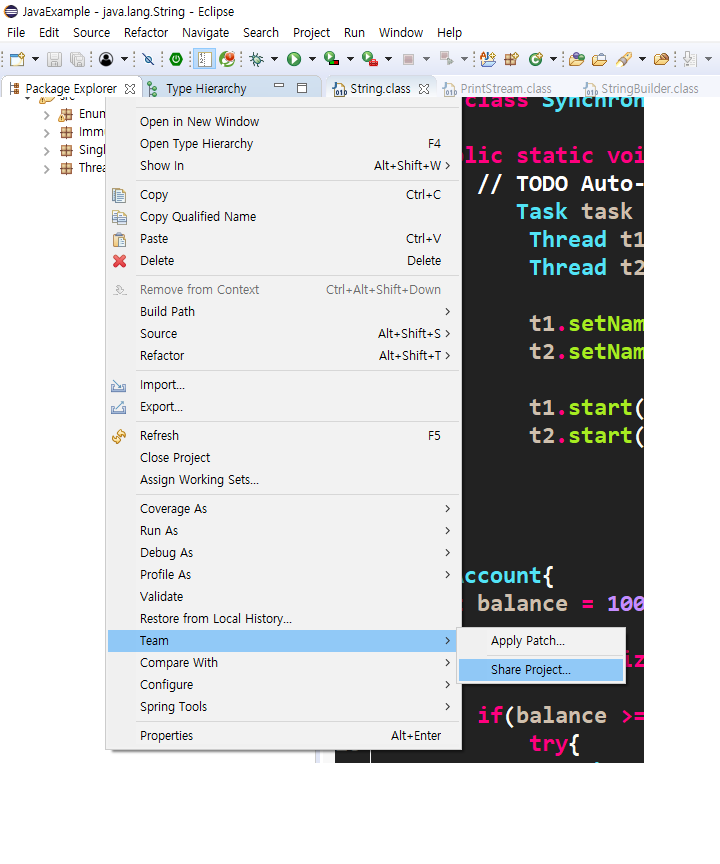Image resolution: width=720 pixels, height=864 pixels.
Task: Click the green Run button
Action: click(294, 59)
